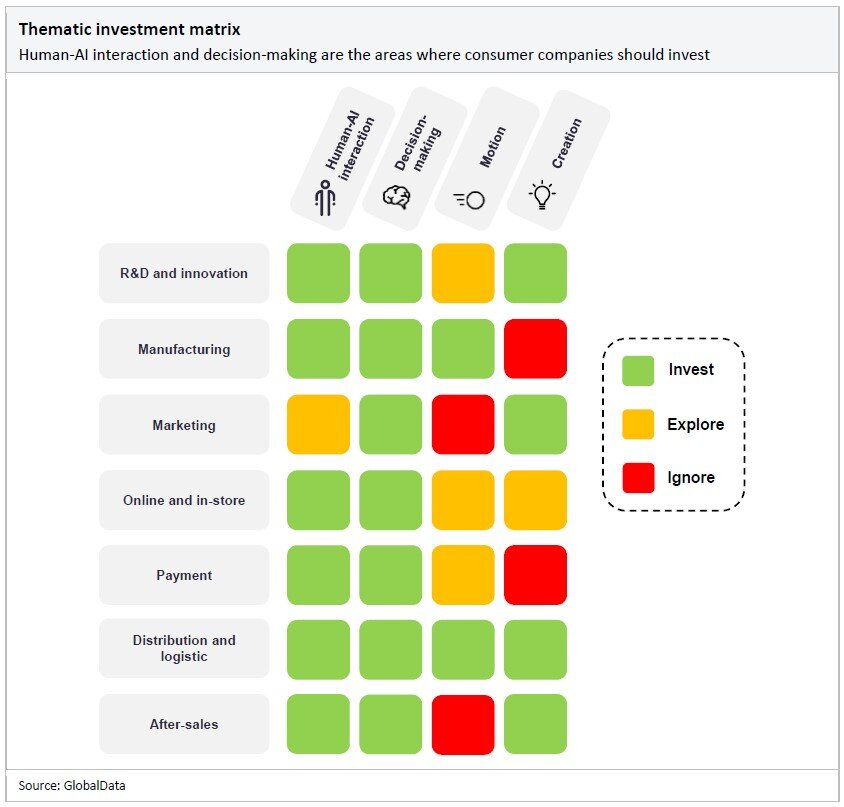Select the red Ignore legend swatch
Screen dimensions: 844x807
pos(638,478)
